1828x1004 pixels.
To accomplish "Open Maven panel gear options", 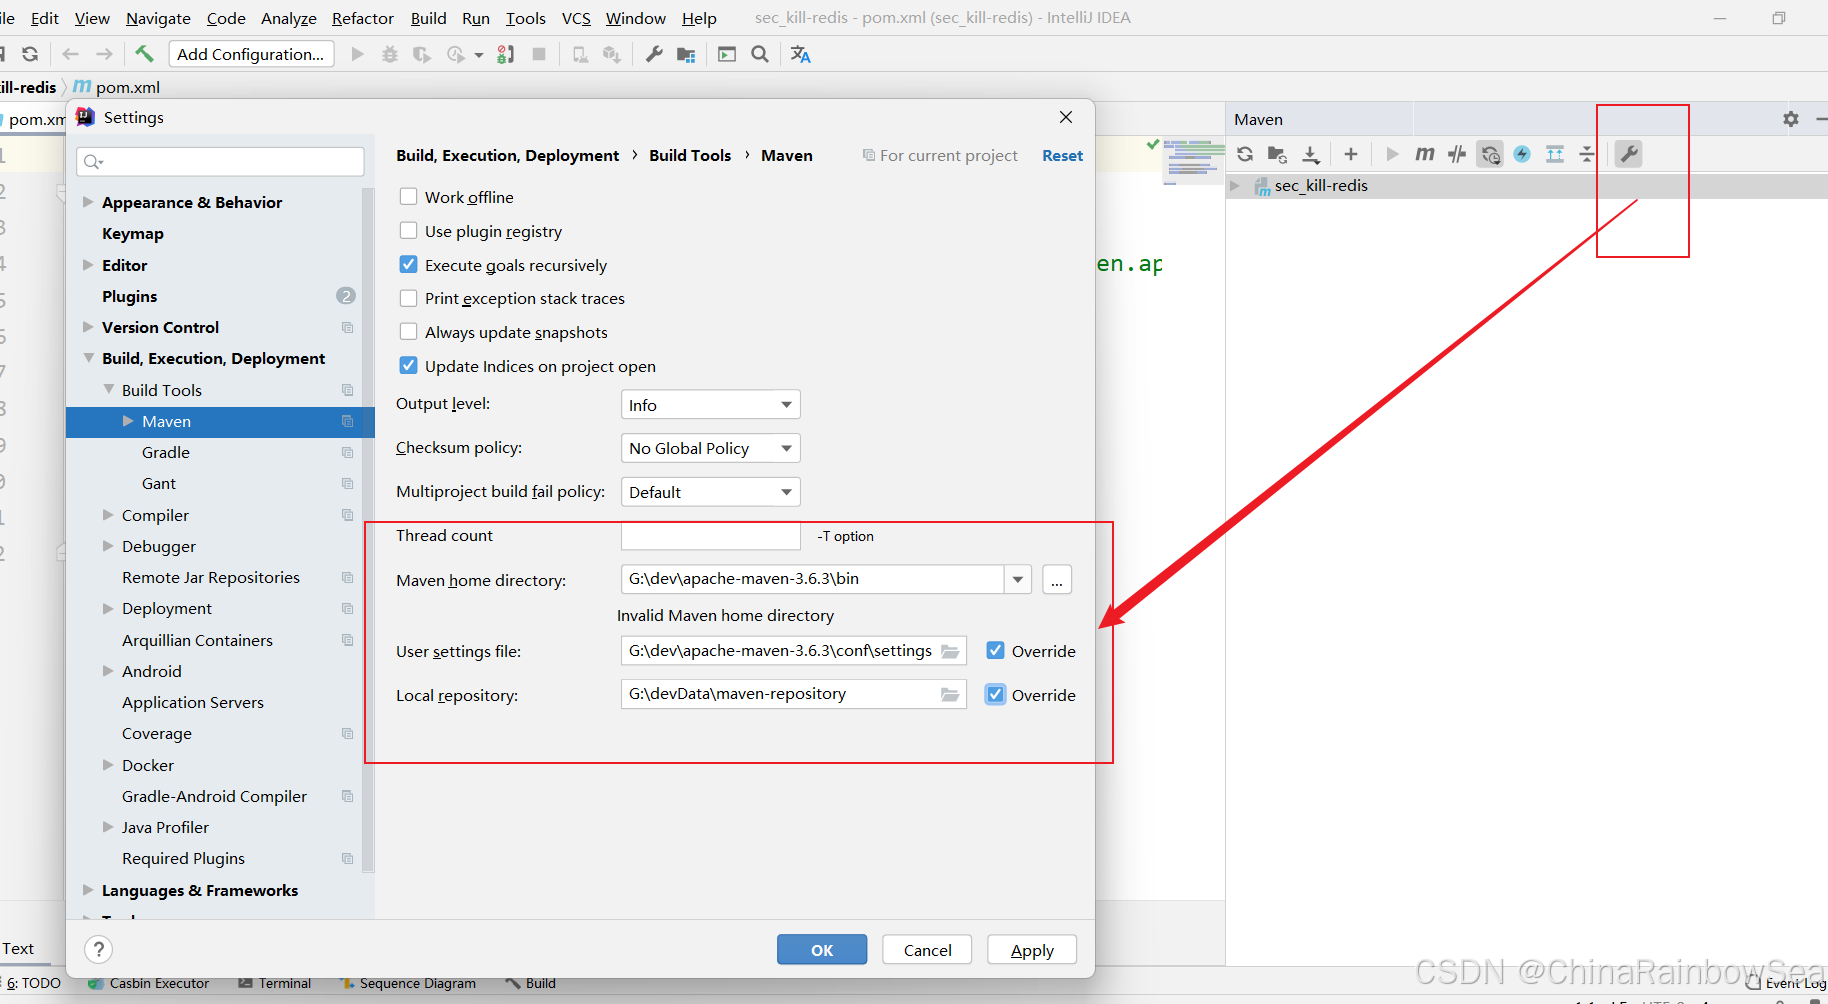I will [x=1791, y=119].
